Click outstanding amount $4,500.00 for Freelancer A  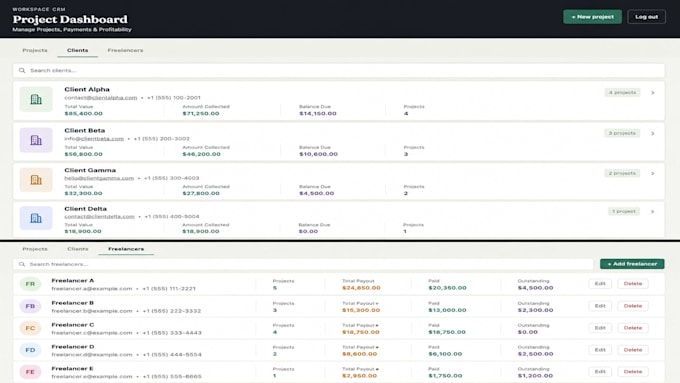click(535, 288)
